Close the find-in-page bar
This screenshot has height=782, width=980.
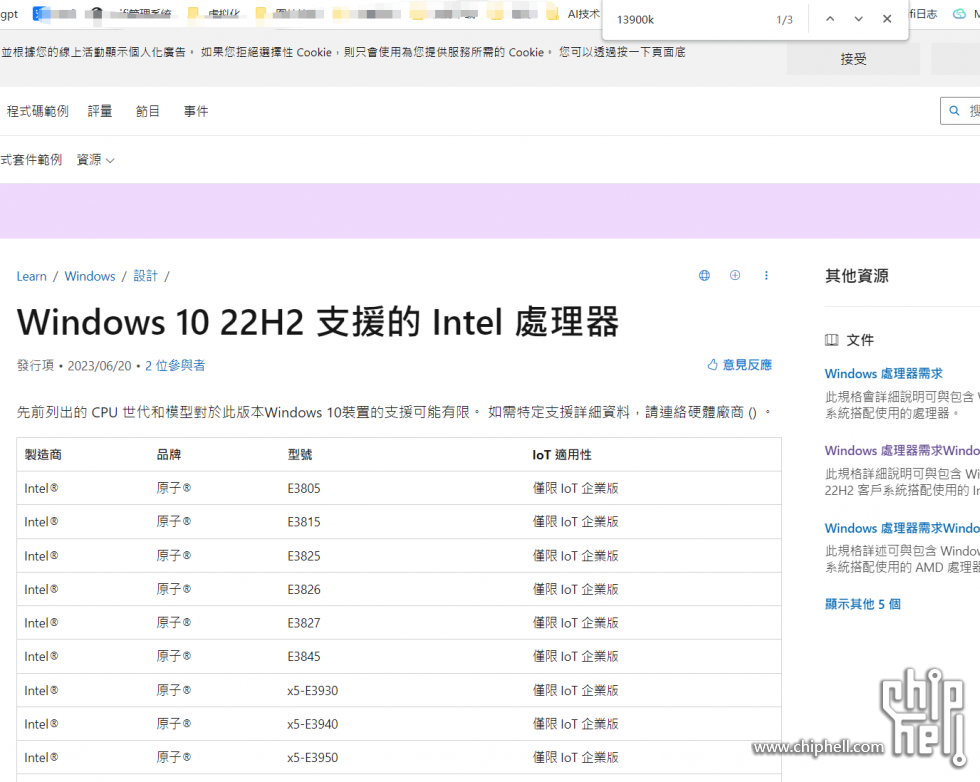tap(887, 19)
